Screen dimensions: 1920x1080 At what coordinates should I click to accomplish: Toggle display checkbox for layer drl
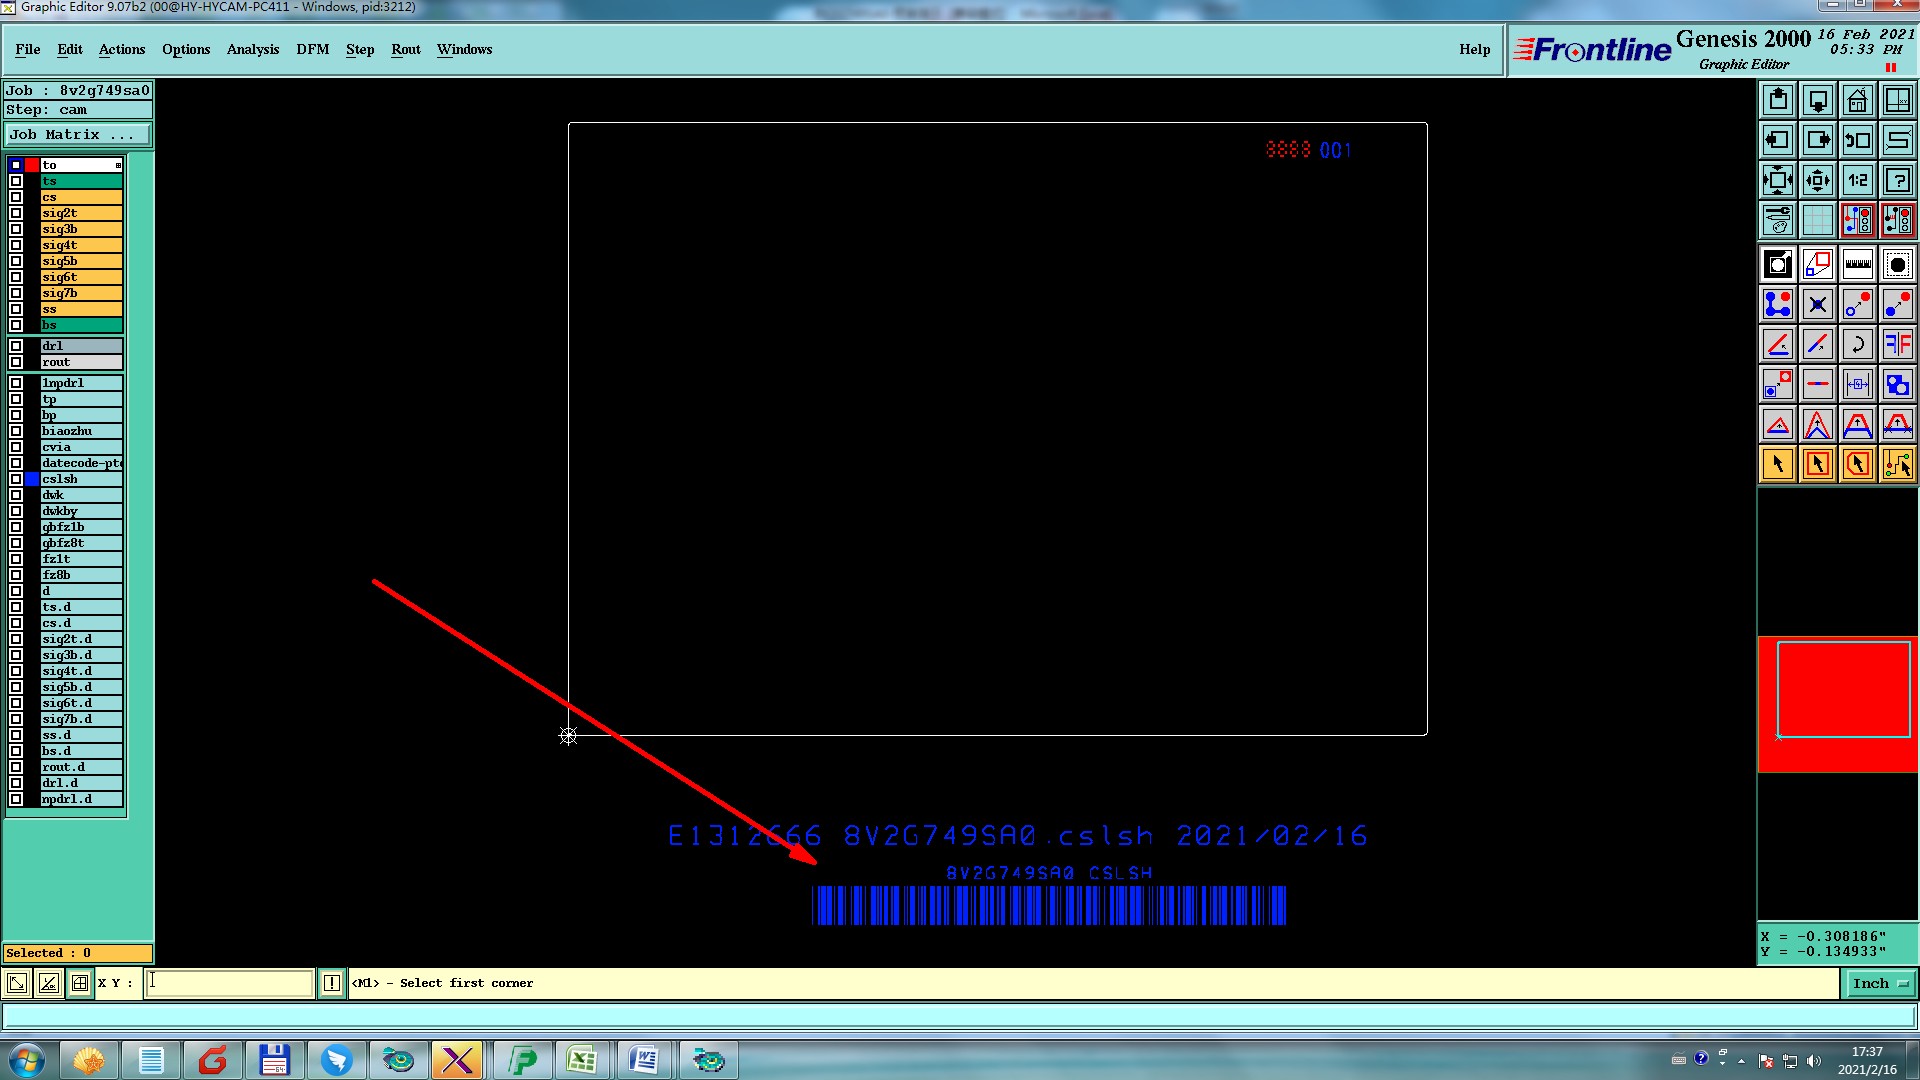click(x=16, y=346)
